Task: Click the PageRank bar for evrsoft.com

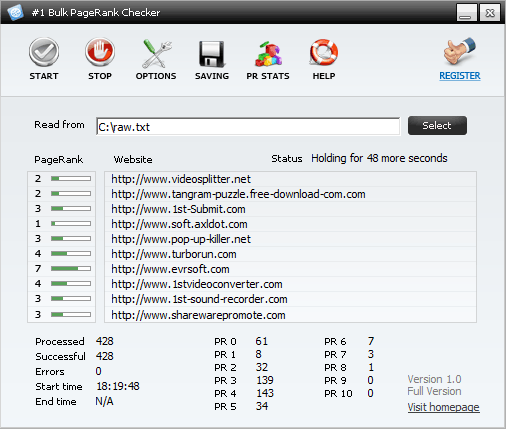Action: (71, 268)
